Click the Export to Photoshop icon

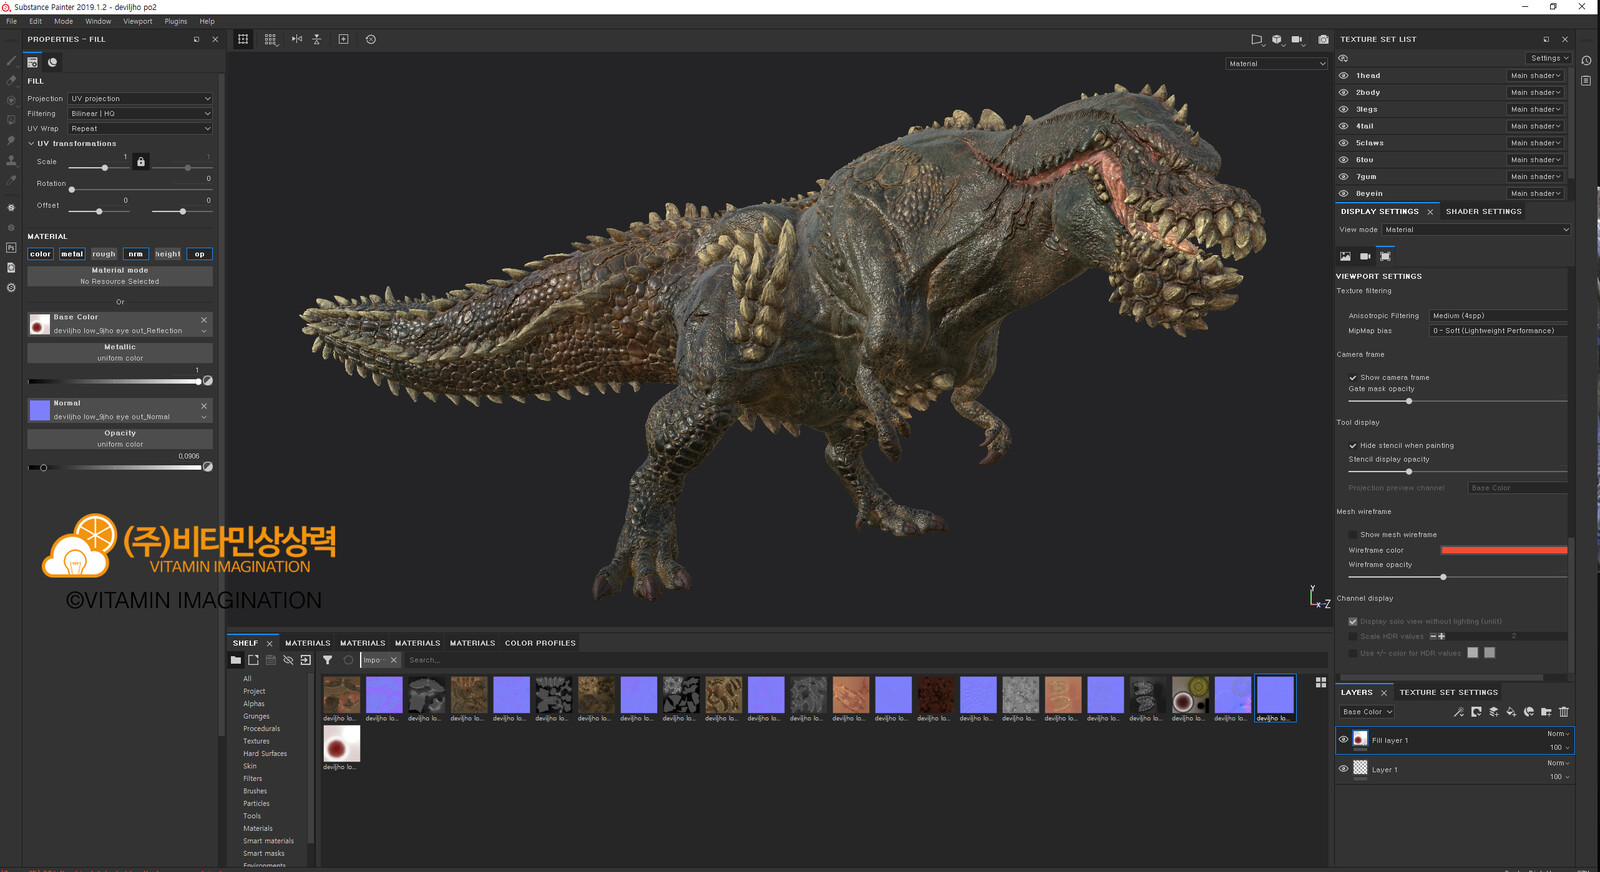(11, 247)
